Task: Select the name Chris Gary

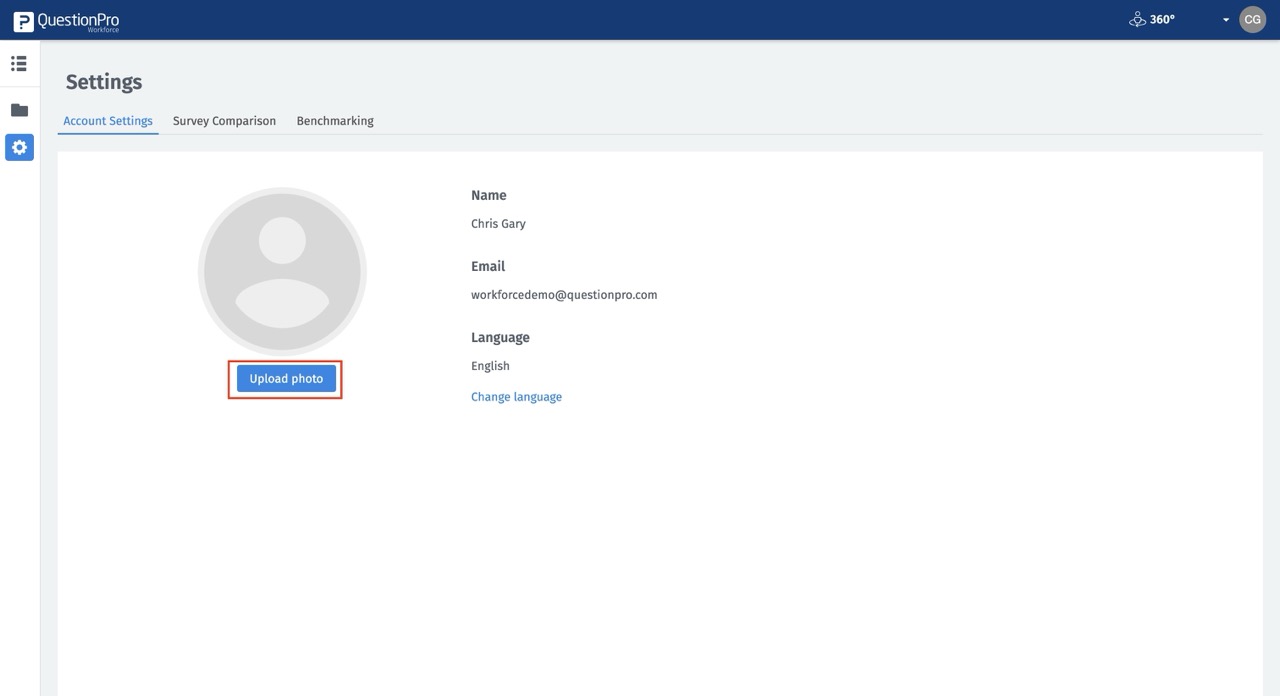Action: point(498,223)
